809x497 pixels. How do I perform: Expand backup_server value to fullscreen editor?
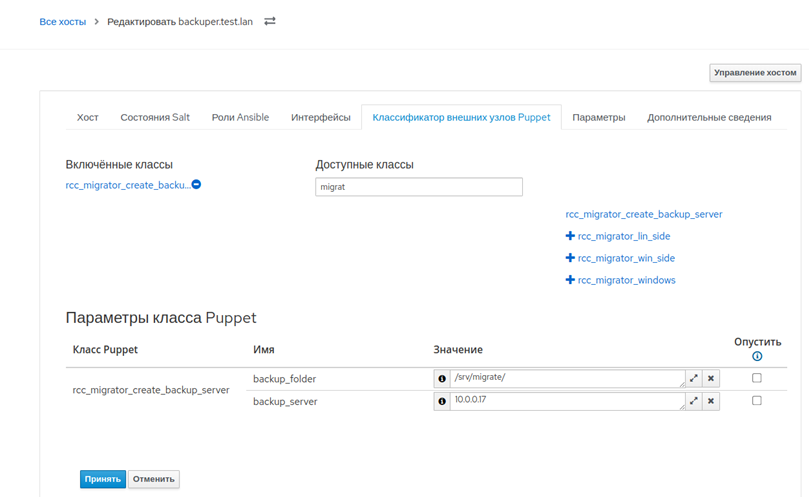tap(693, 401)
